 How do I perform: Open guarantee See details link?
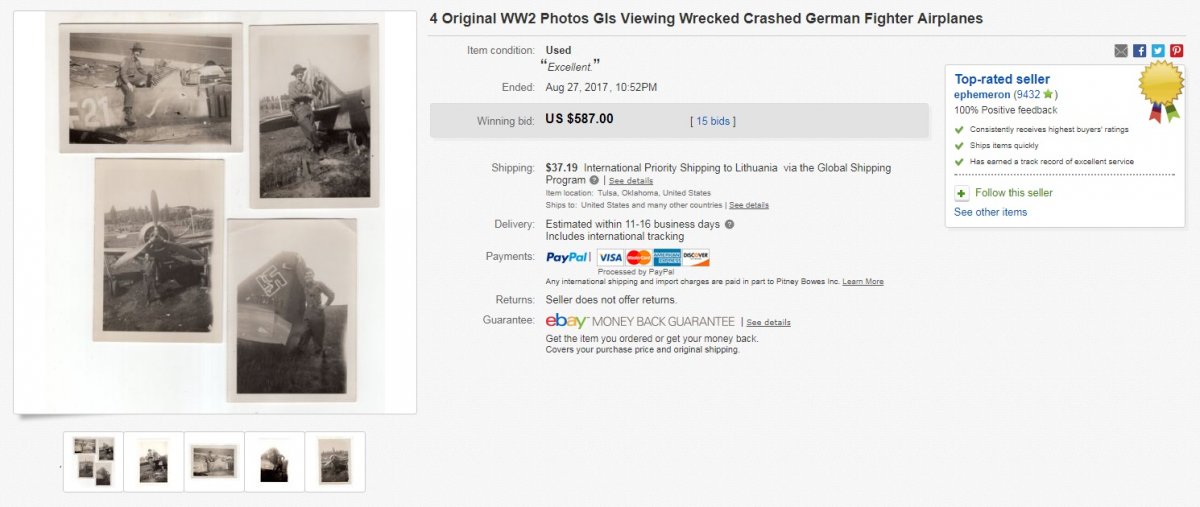(768, 323)
